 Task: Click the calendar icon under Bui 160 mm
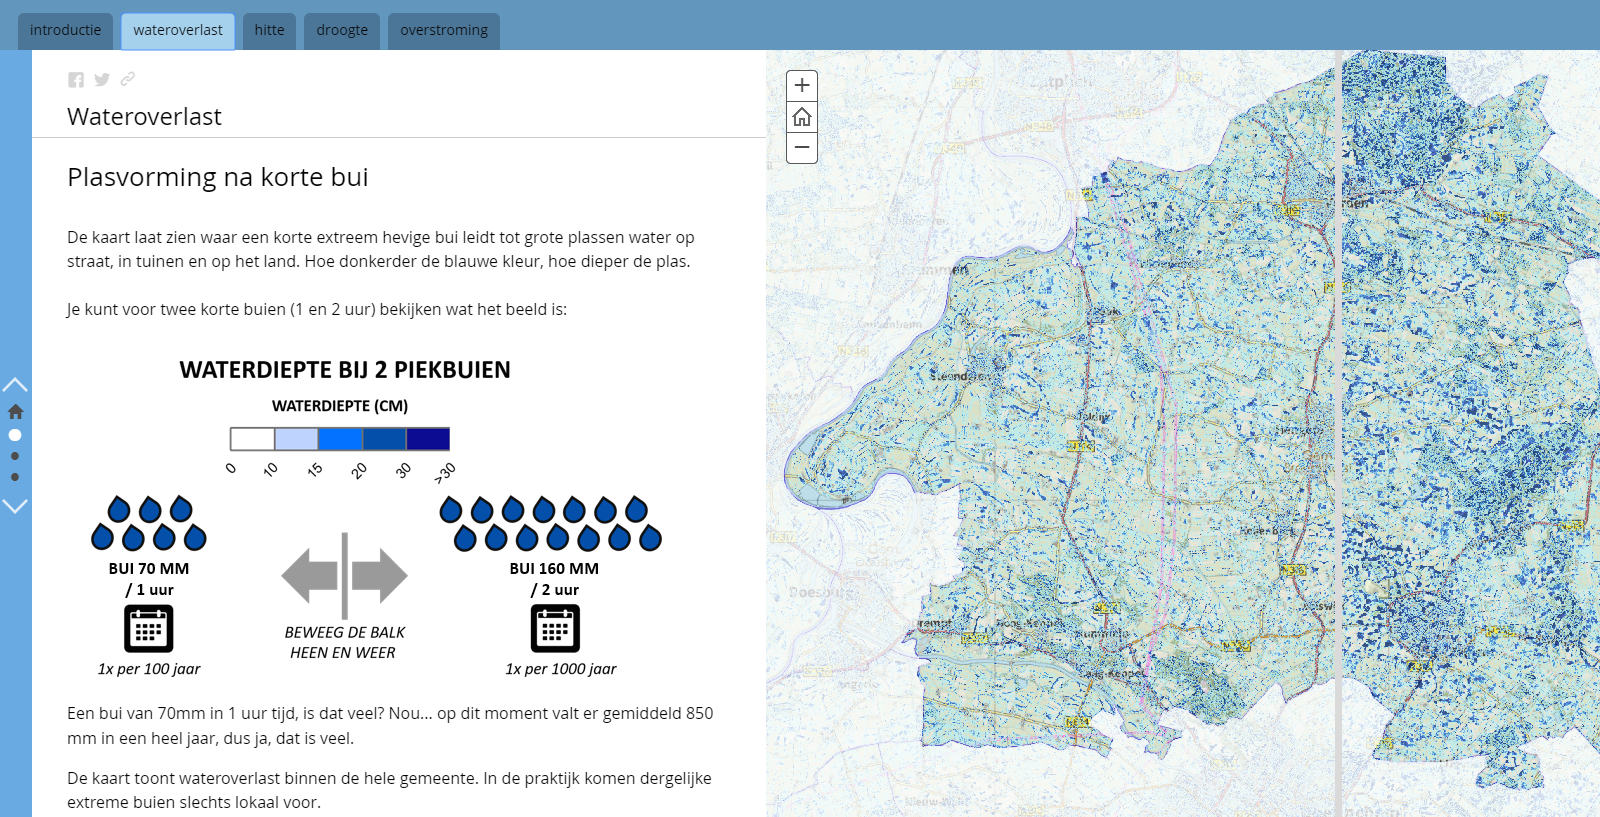click(x=555, y=629)
